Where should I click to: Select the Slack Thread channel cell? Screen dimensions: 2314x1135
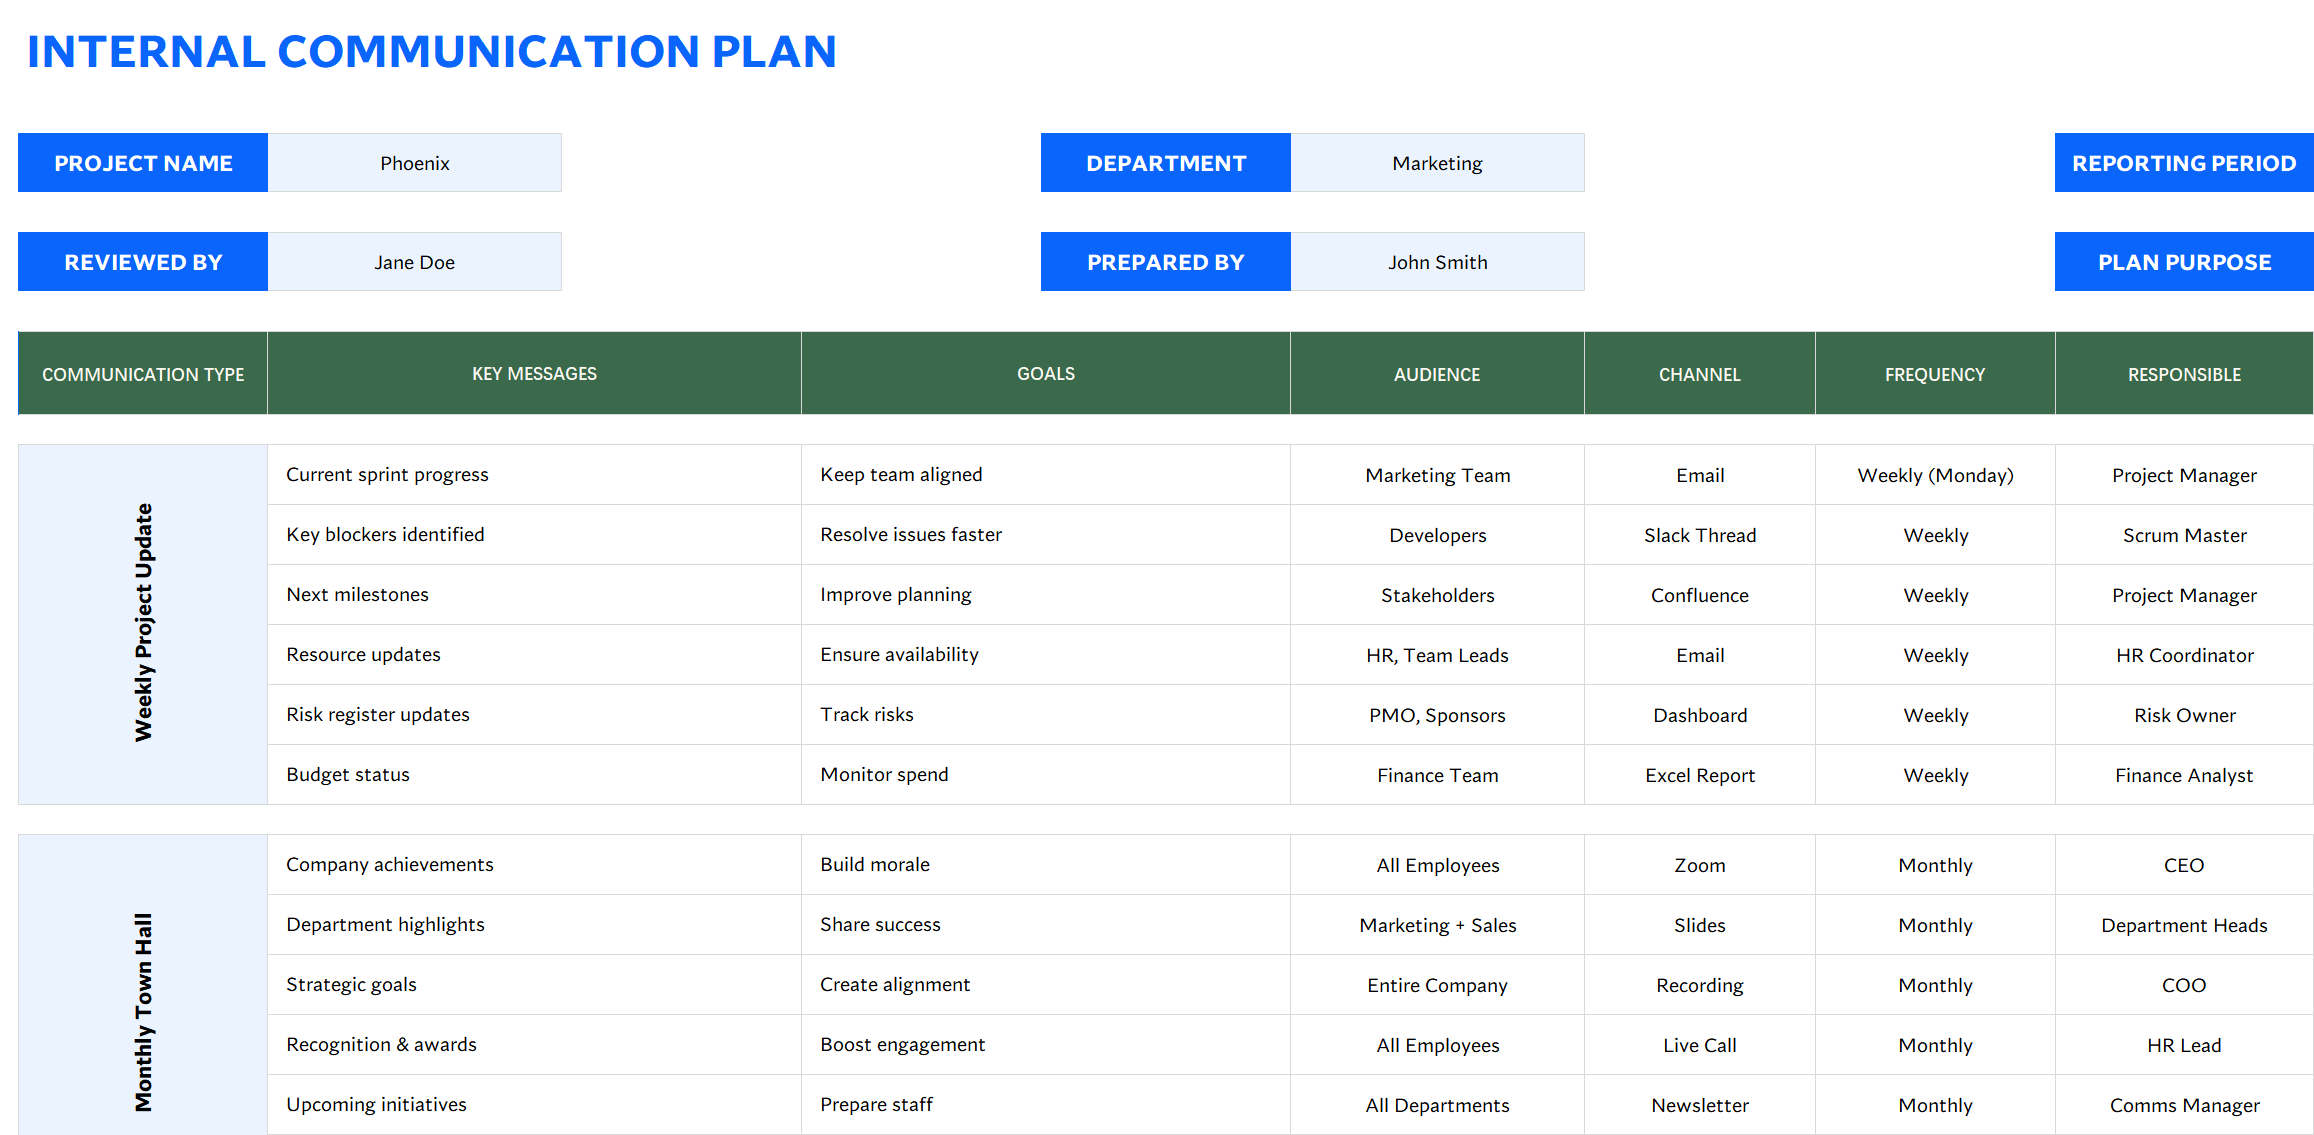1700,535
